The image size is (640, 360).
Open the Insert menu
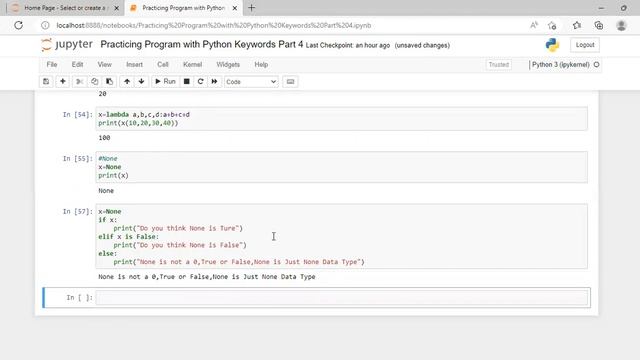click(x=134, y=64)
